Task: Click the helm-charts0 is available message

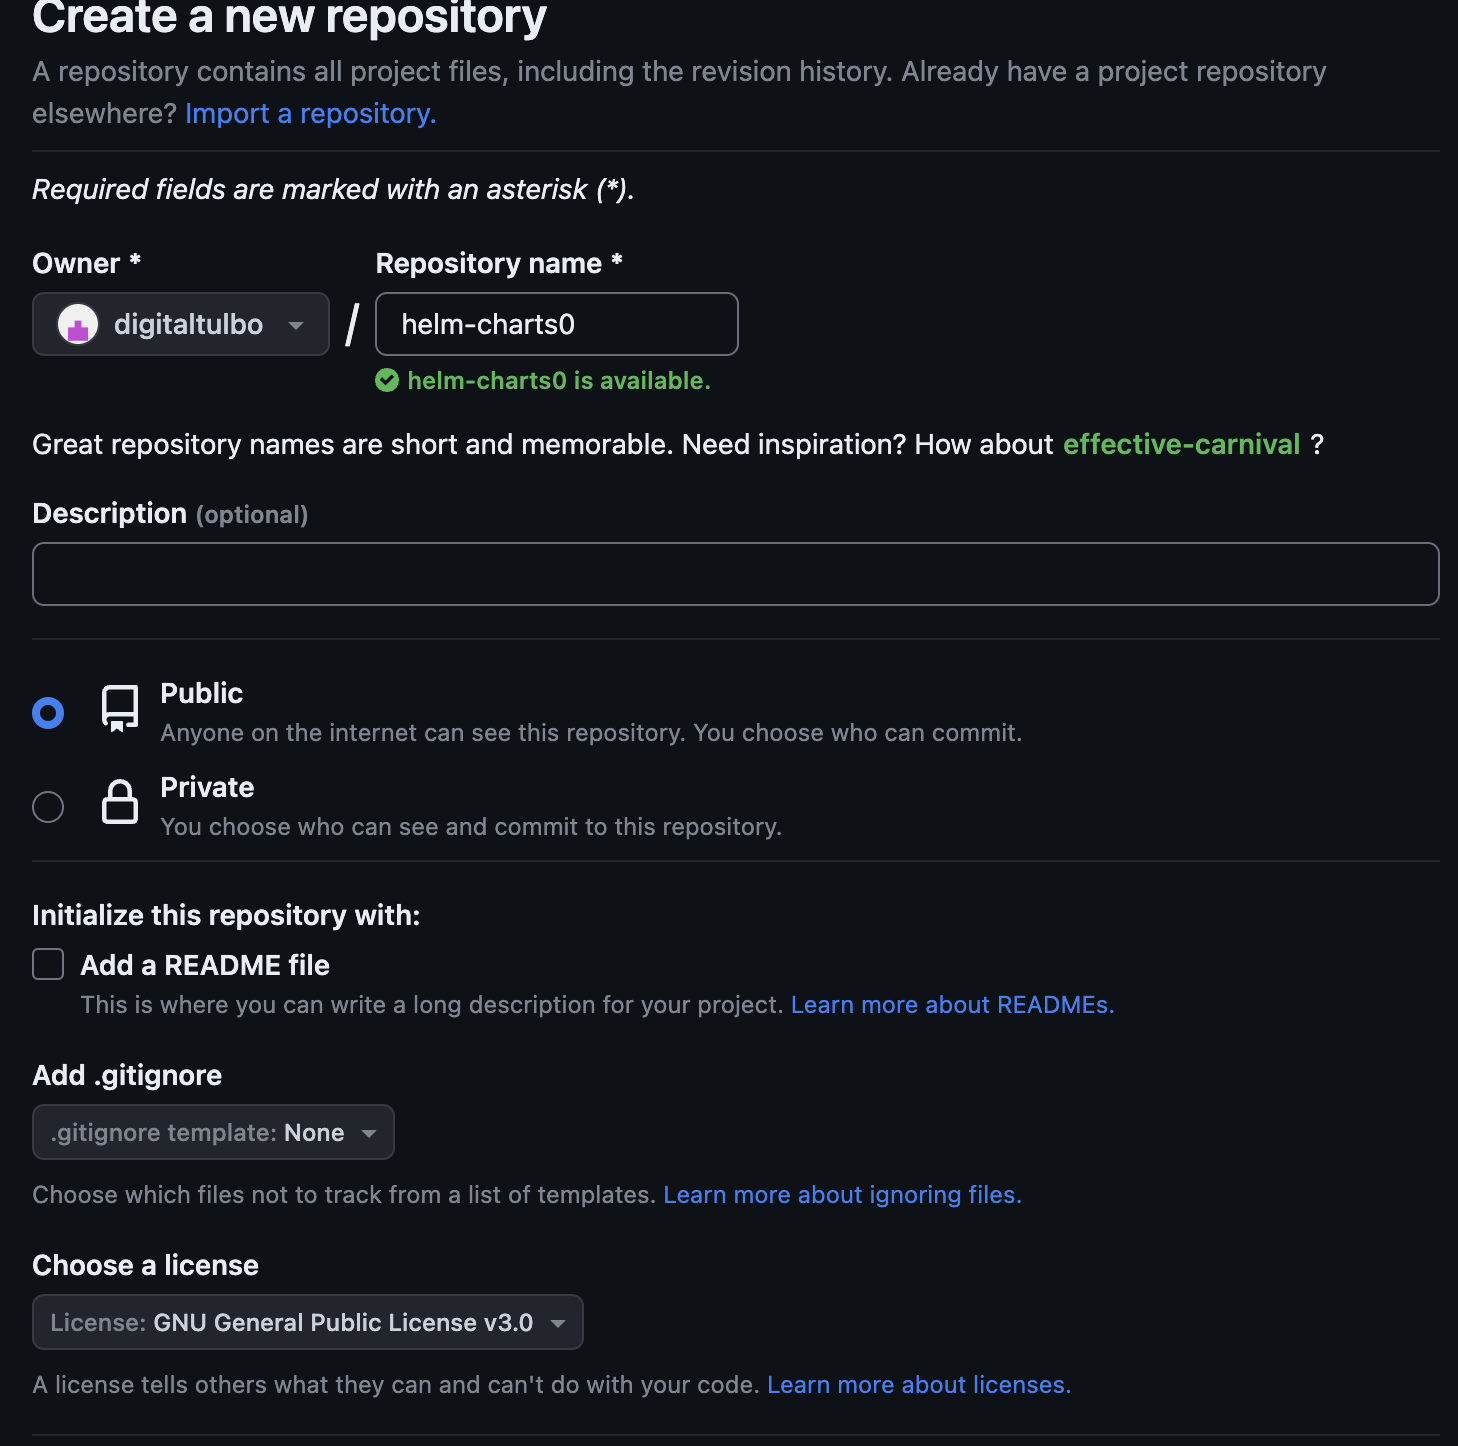Action: point(560,381)
